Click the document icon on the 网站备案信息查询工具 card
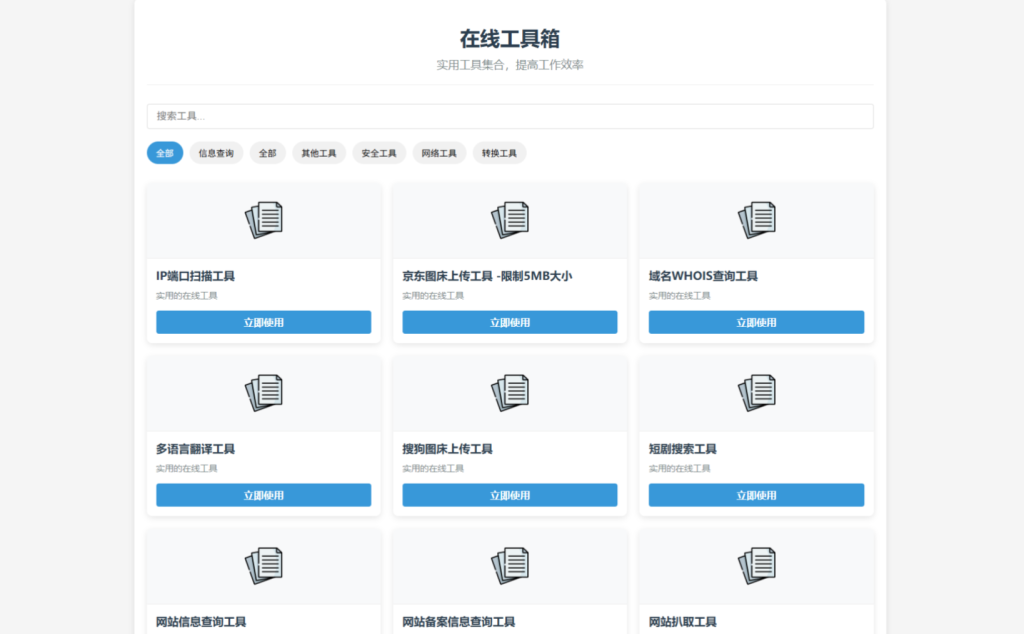The image size is (1024, 634). coord(510,566)
